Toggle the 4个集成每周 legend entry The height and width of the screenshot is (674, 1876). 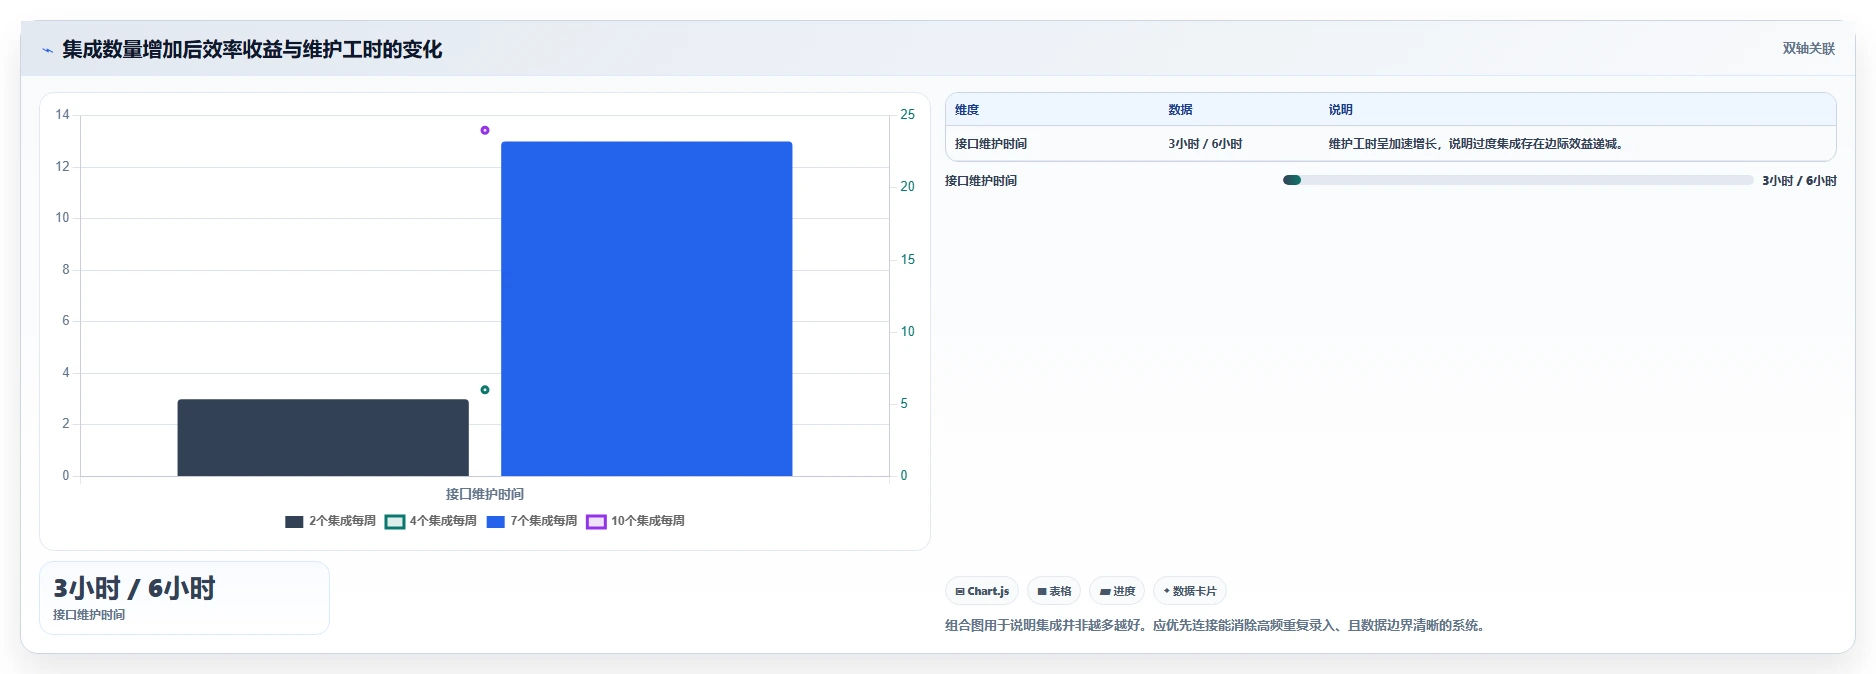pyautogui.click(x=431, y=521)
